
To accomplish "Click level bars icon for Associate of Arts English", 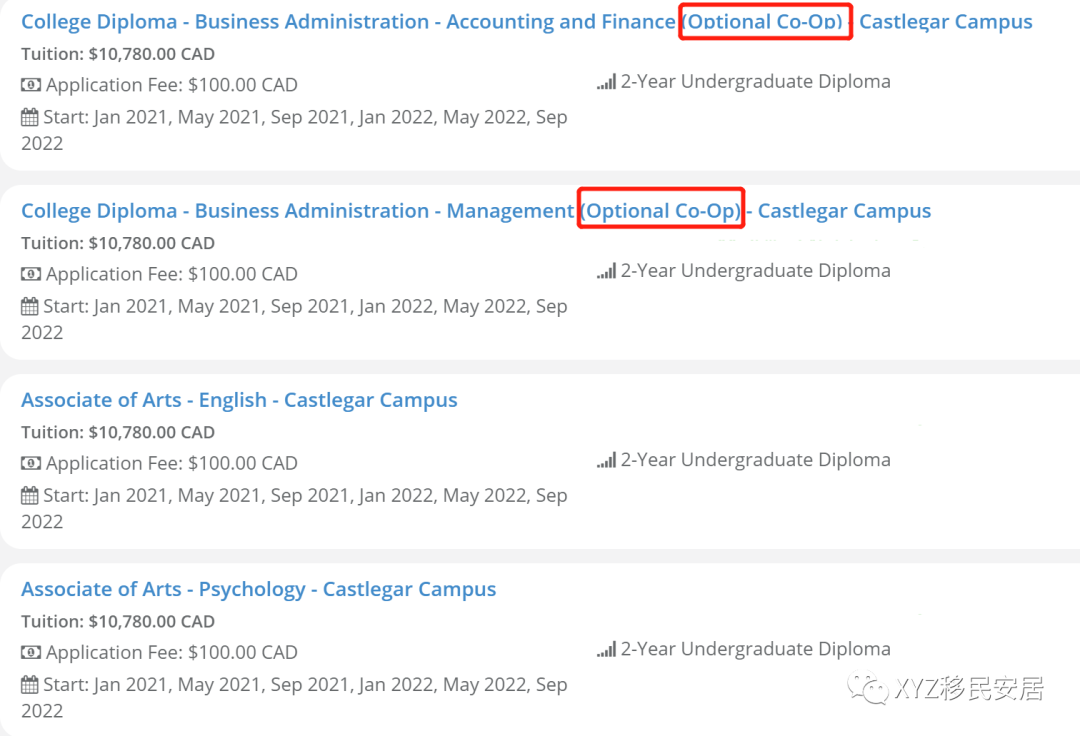I will 606,460.
